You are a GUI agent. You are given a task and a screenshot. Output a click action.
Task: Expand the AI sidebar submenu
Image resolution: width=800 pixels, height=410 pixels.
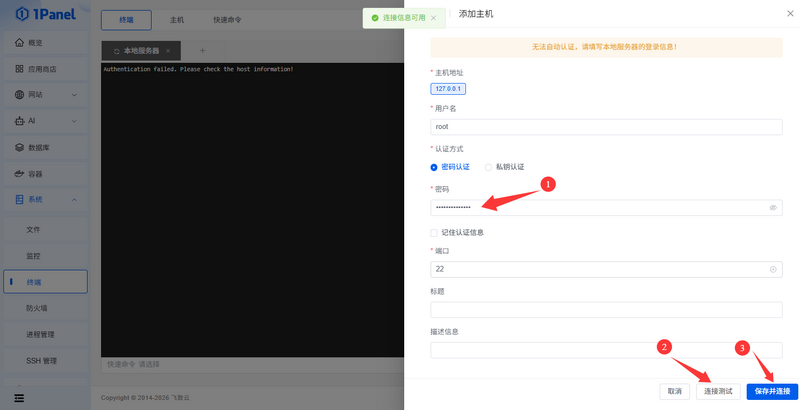click(x=45, y=121)
